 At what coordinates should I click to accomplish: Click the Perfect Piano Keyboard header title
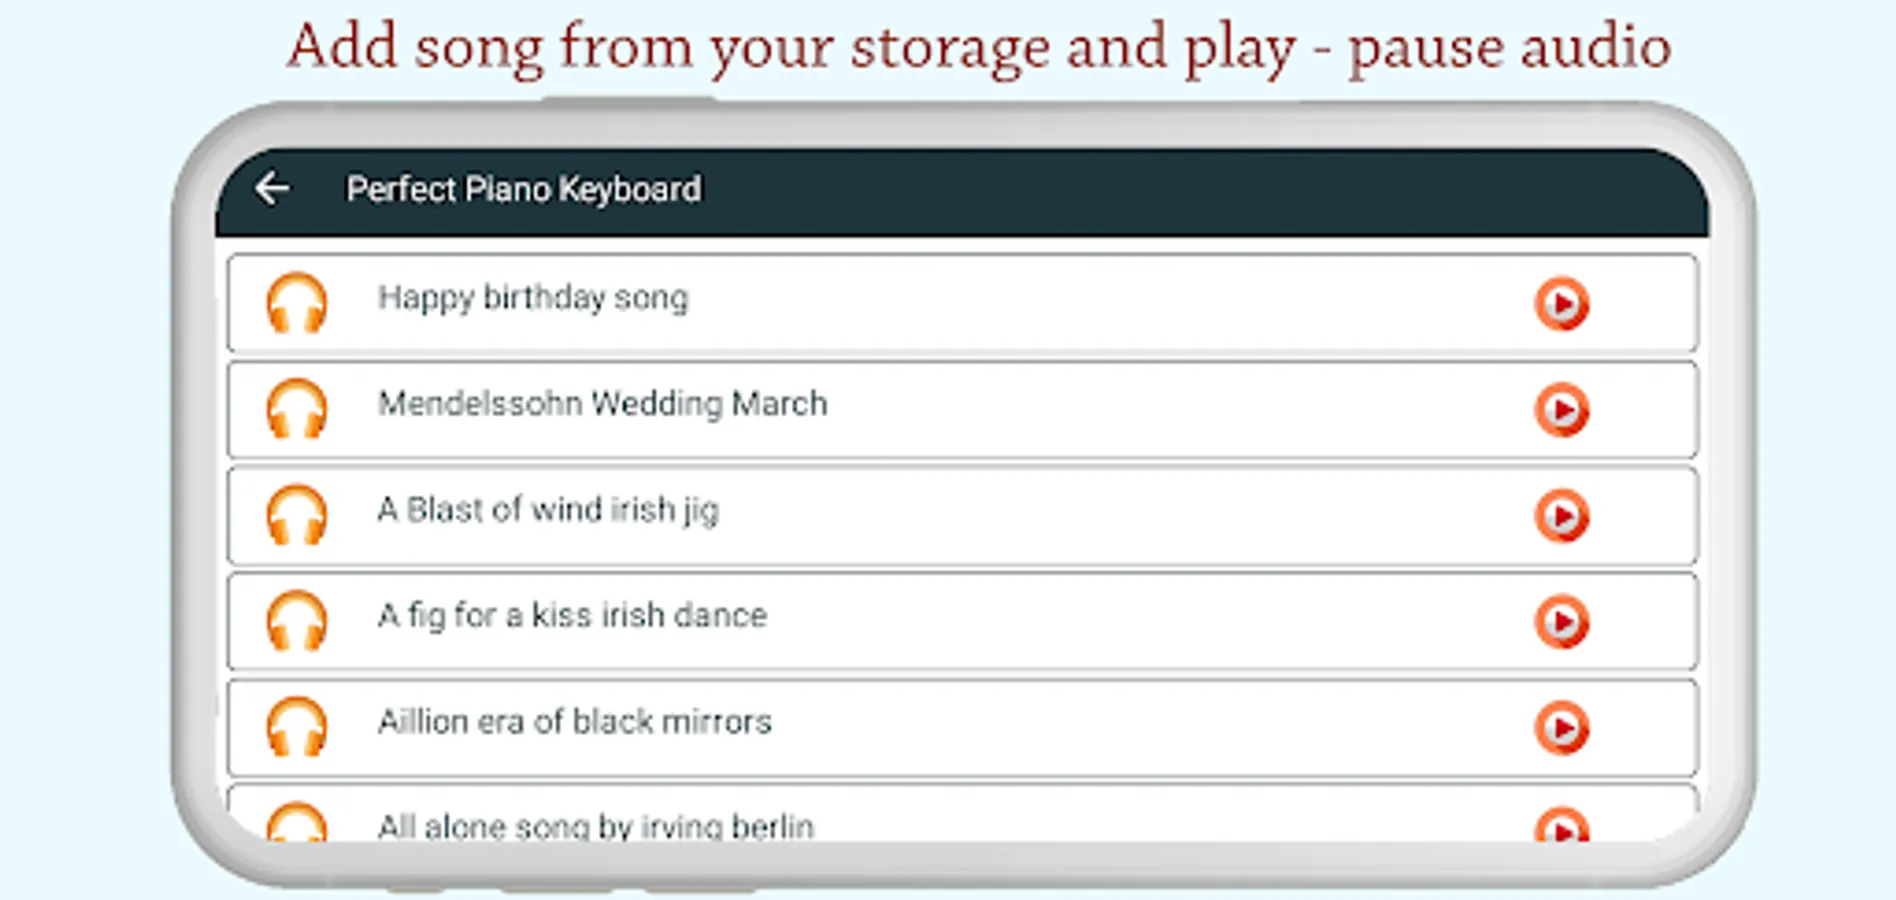tap(523, 189)
